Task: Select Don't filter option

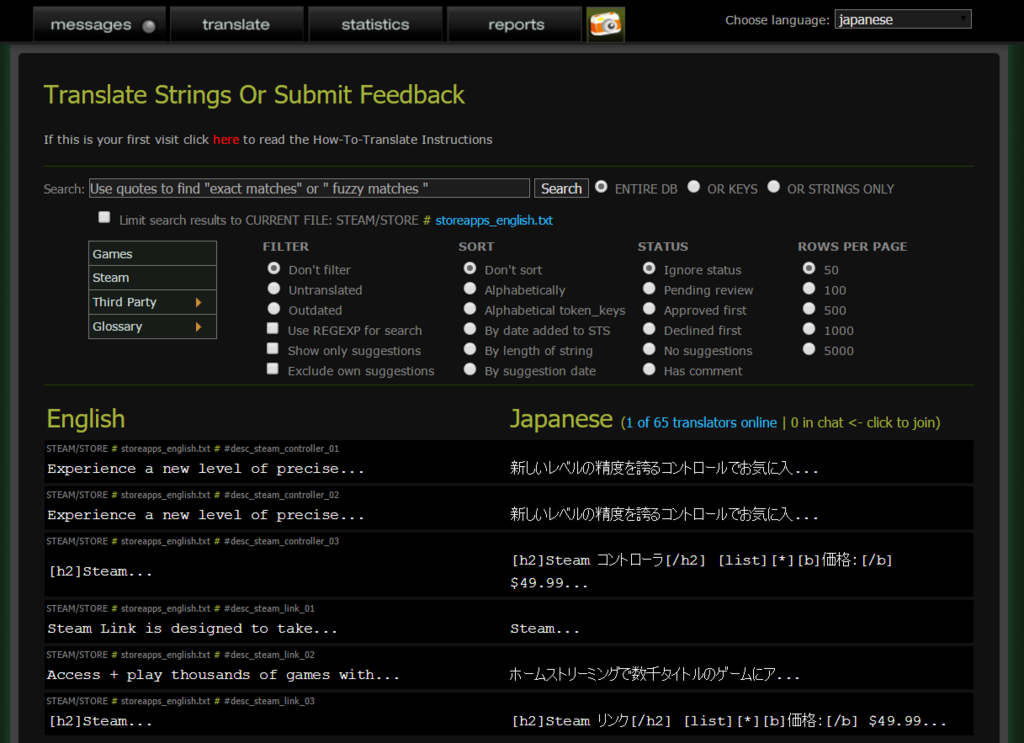Action: (x=274, y=268)
